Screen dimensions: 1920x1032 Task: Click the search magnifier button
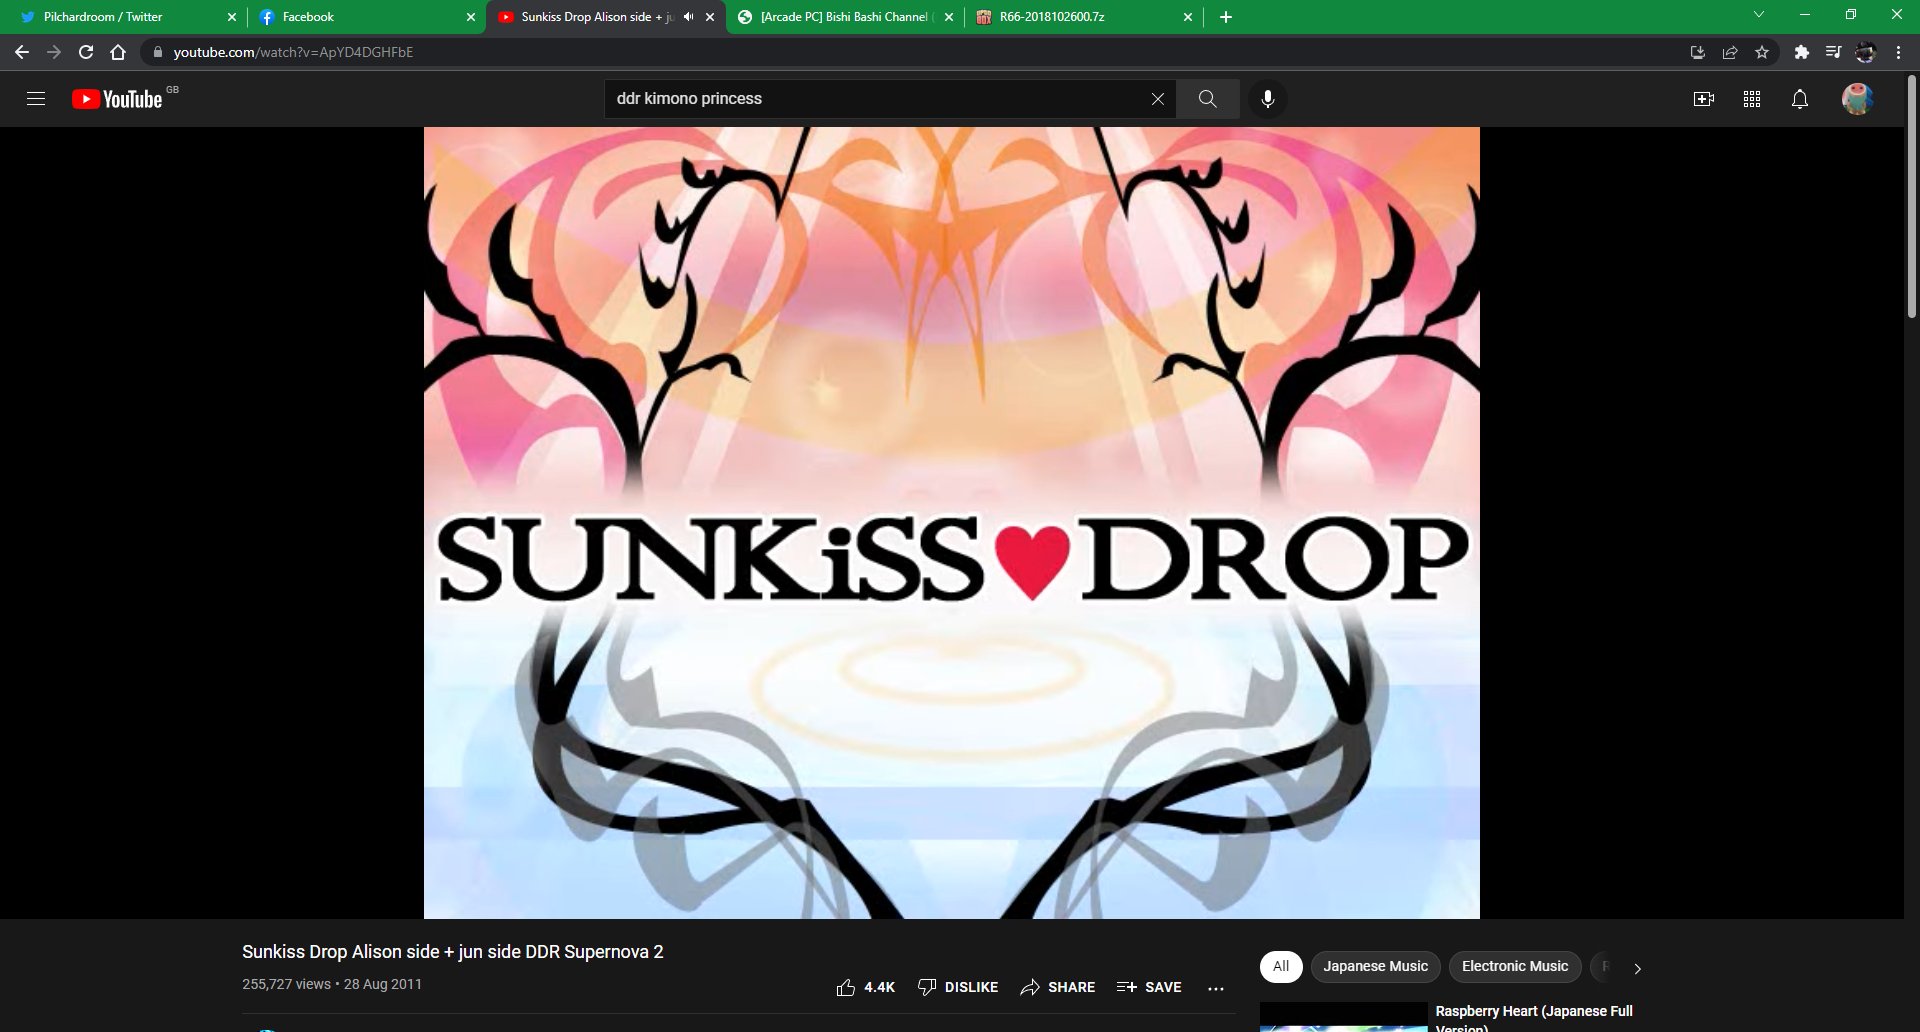(x=1207, y=99)
